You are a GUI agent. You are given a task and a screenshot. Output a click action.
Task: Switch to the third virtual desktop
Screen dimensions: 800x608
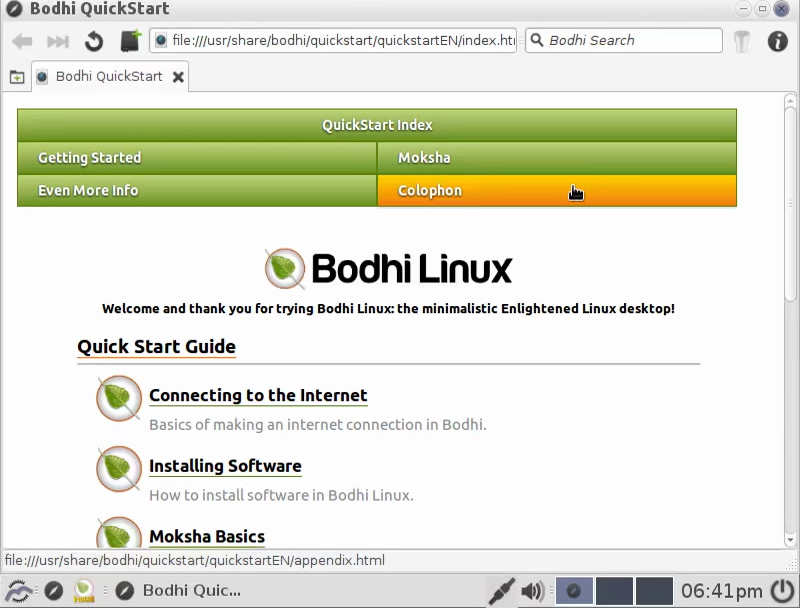pos(654,591)
